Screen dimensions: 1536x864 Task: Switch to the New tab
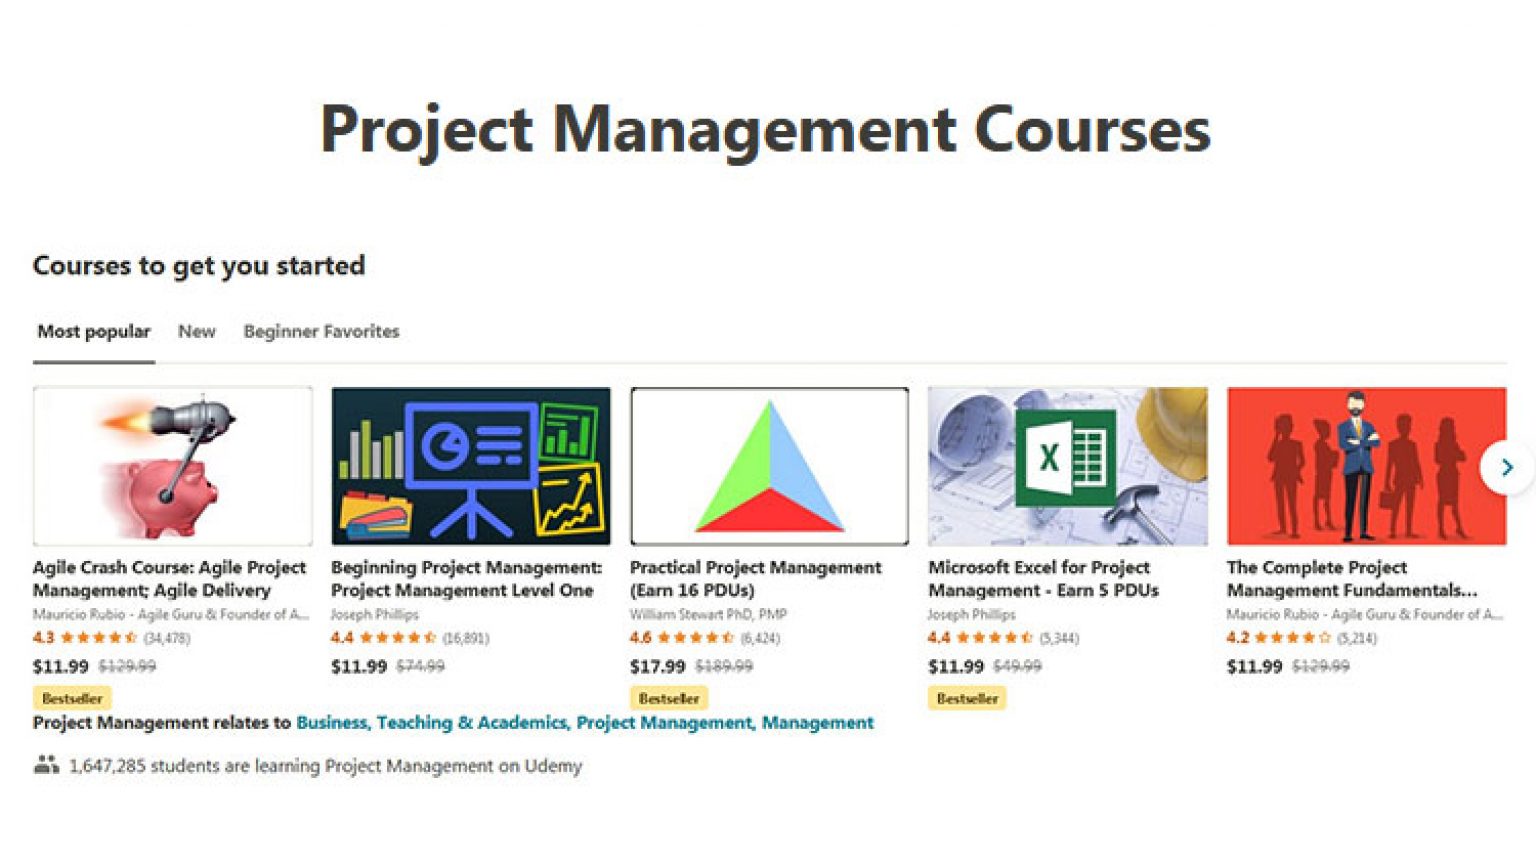[x=196, y=331]
